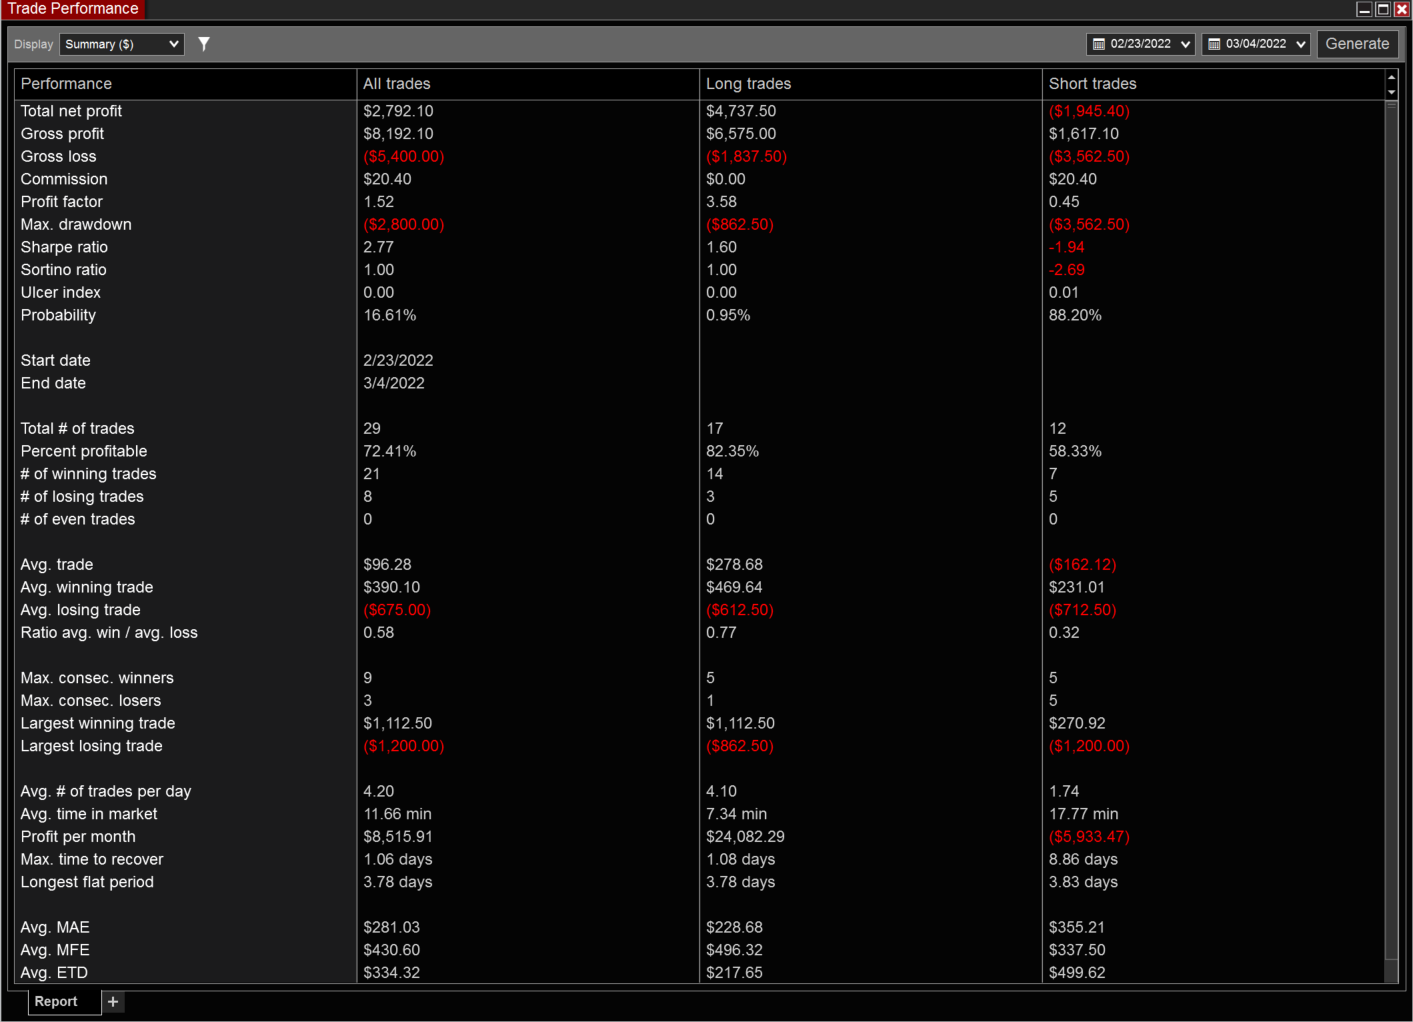Minimize the Trade Performance window

(1364, 9)
